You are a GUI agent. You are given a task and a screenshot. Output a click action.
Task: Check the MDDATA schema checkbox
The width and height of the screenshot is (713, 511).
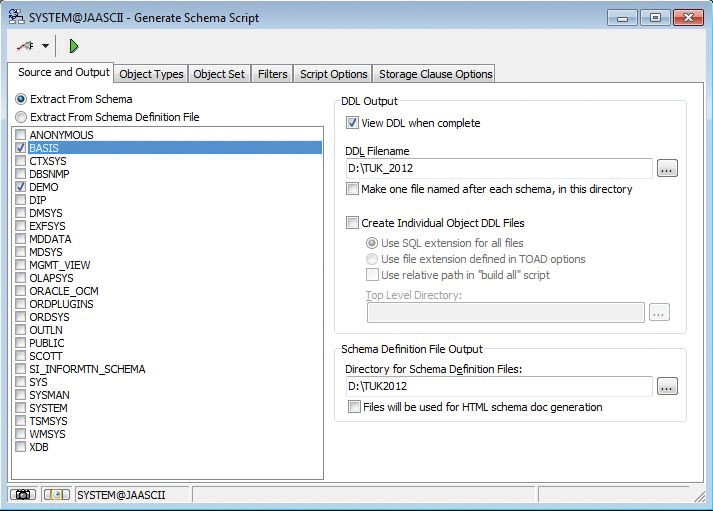pos(20,239)
